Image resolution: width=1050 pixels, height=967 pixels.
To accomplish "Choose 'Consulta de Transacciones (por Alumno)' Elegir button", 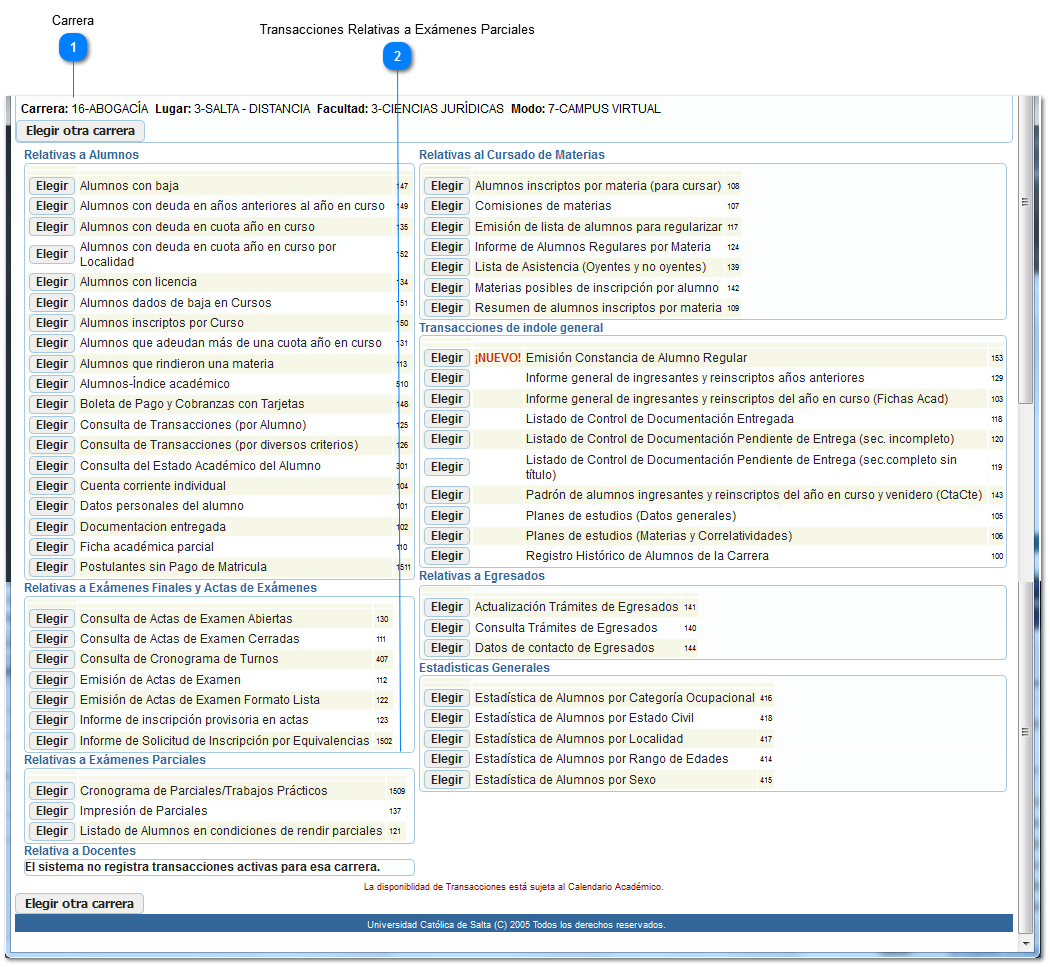I will click(52, 425).
